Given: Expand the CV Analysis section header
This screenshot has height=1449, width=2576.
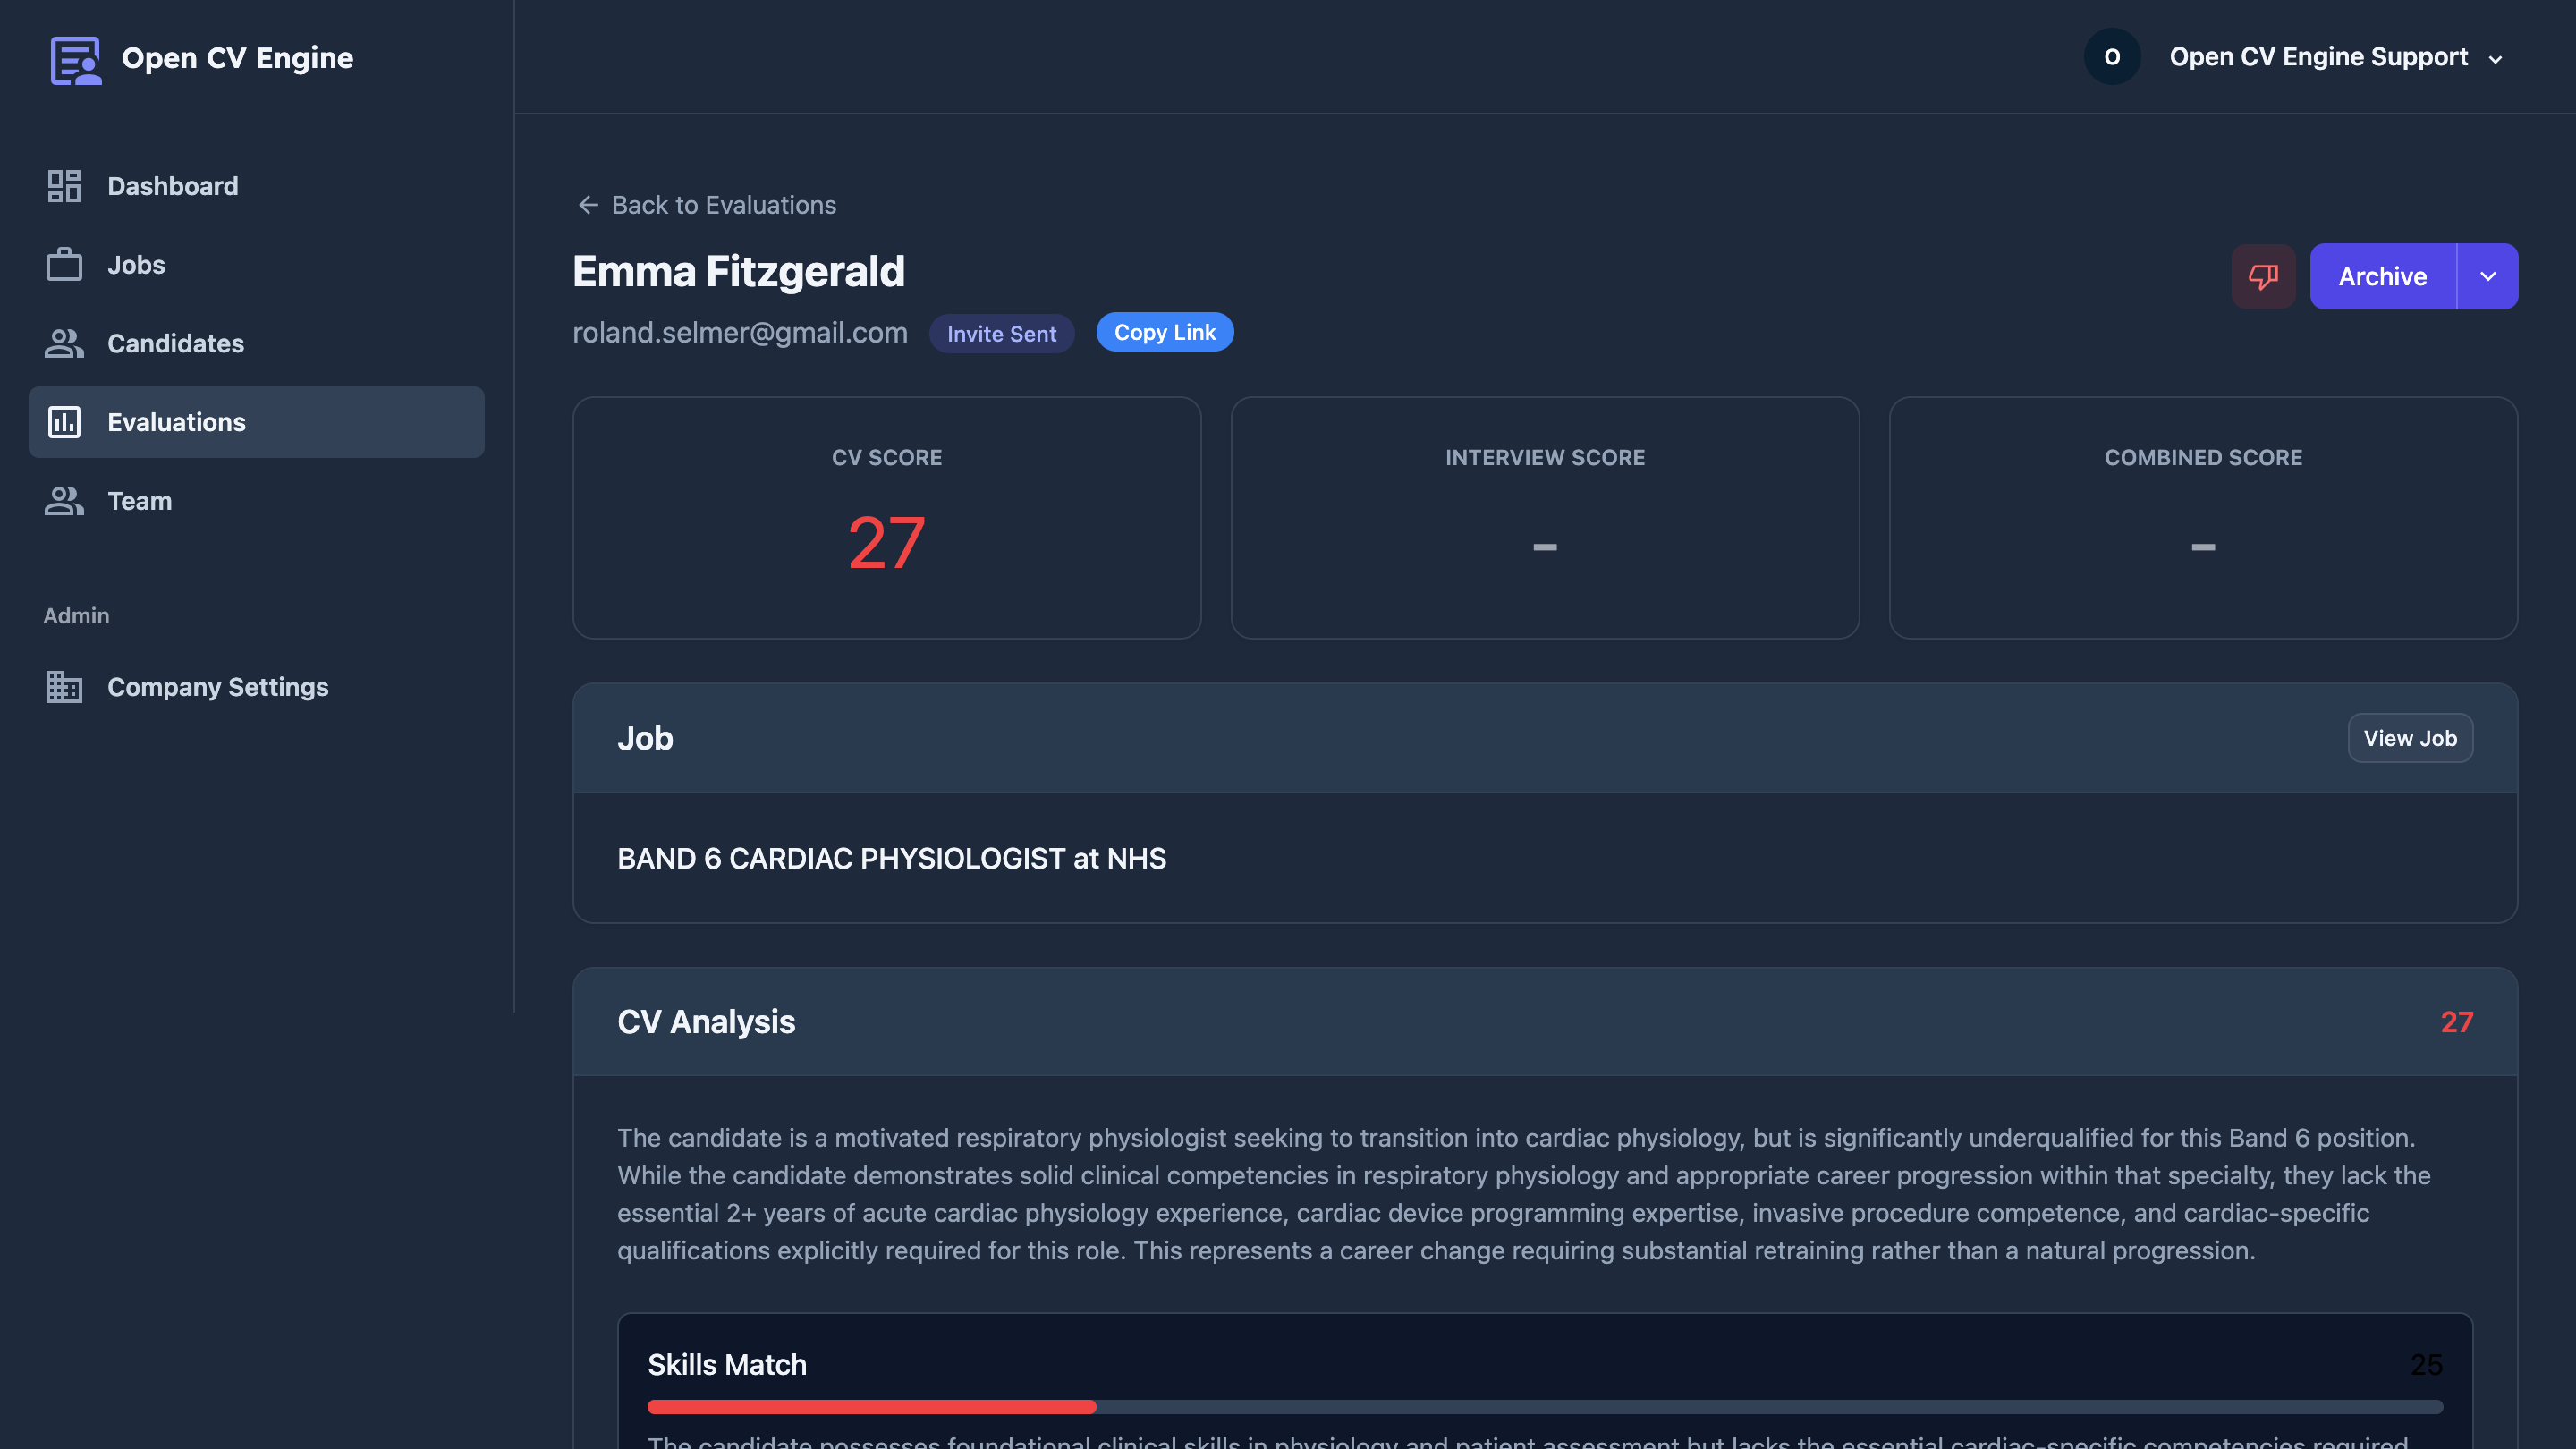Looking at the screenshot, I should [706, 1021].
